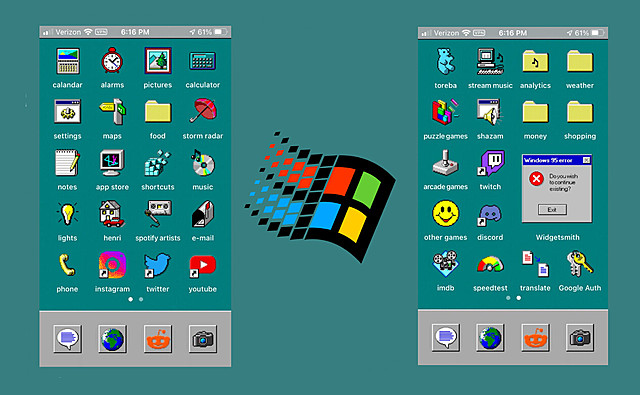The image size is (640, 395).
Task: Open the calandar app icon
Action: 67,61
